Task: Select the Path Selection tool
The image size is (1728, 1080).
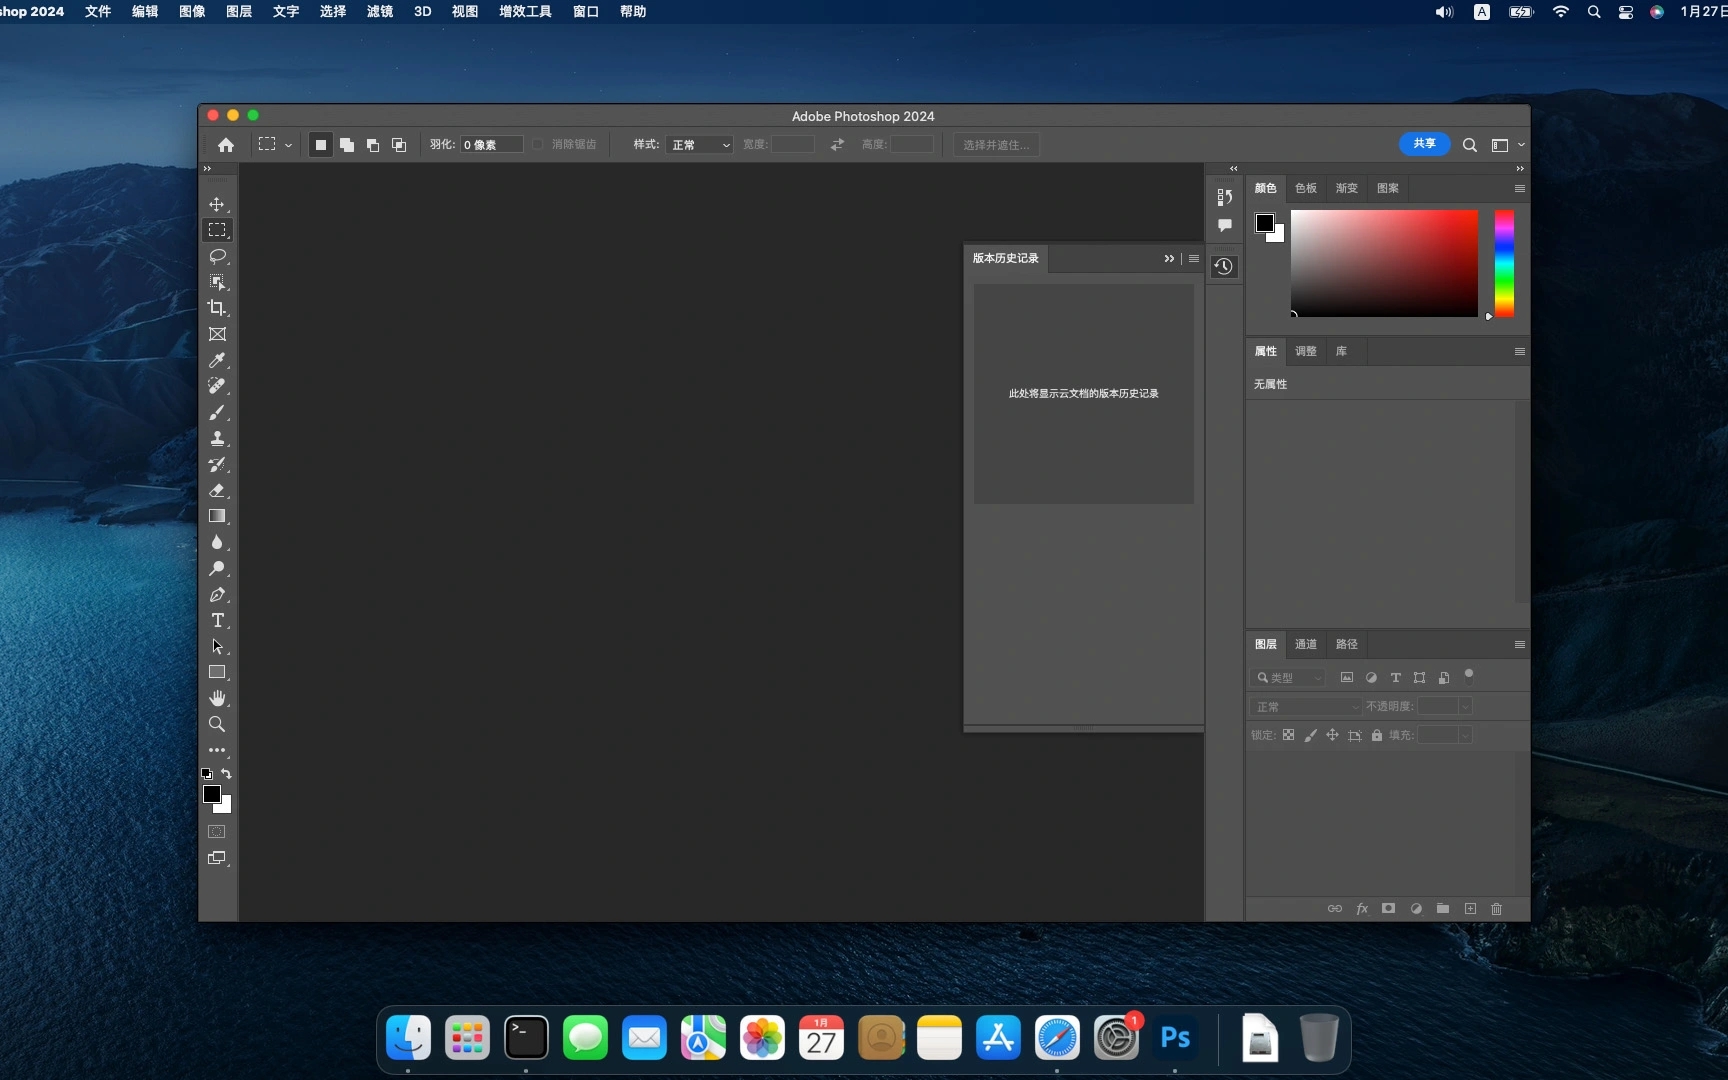Action: [217, 646]
